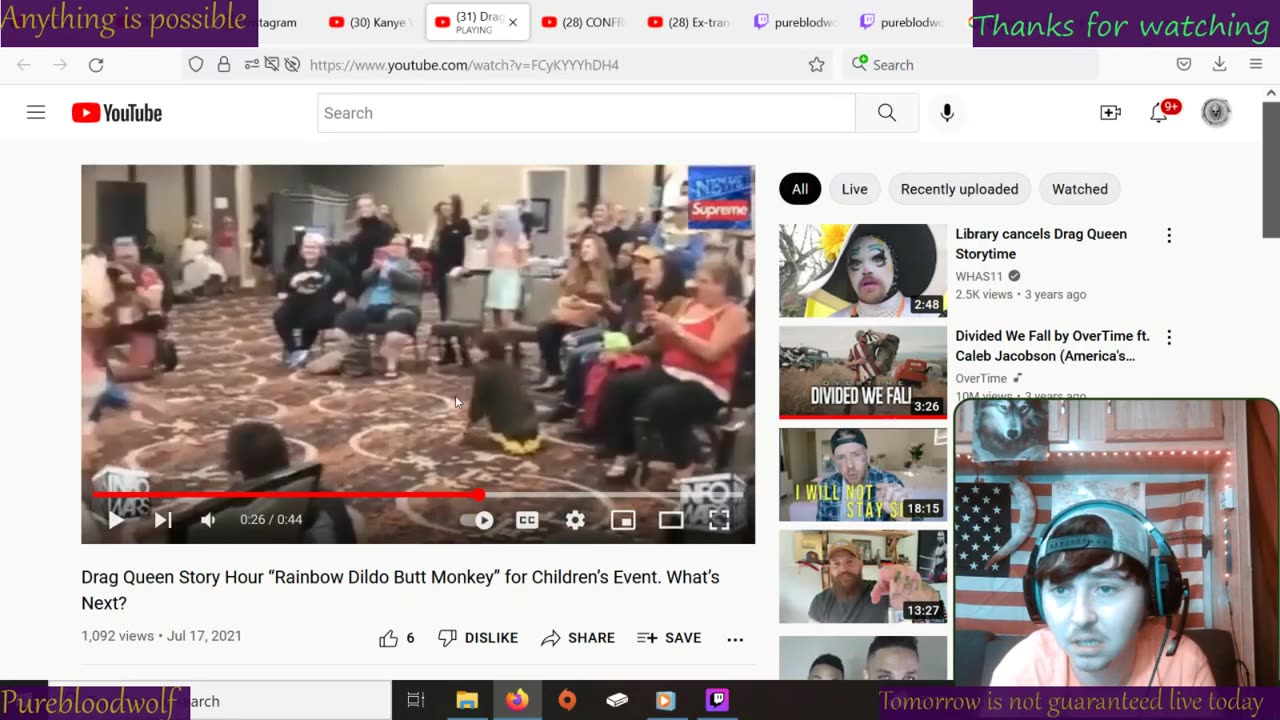The width and height of the screenshot is (1280, 720).
Task: Toggle closed captions CC
Action: 527,520
